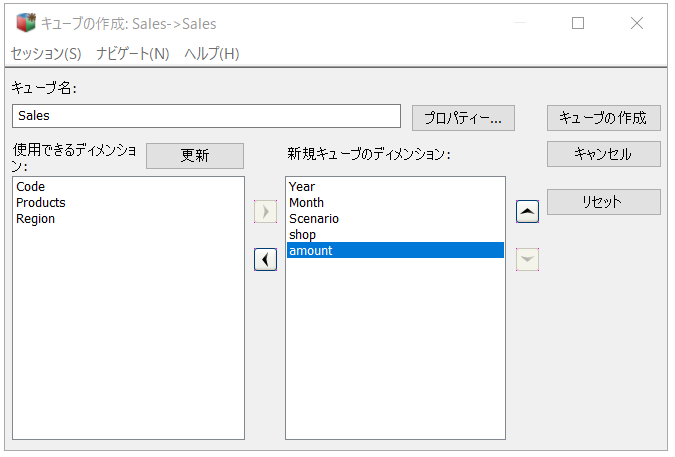Image resolution: width=675 pixels, height=457 pixels.
Task: Click the キューブの作成 button
Action: (x=604, y=118)
